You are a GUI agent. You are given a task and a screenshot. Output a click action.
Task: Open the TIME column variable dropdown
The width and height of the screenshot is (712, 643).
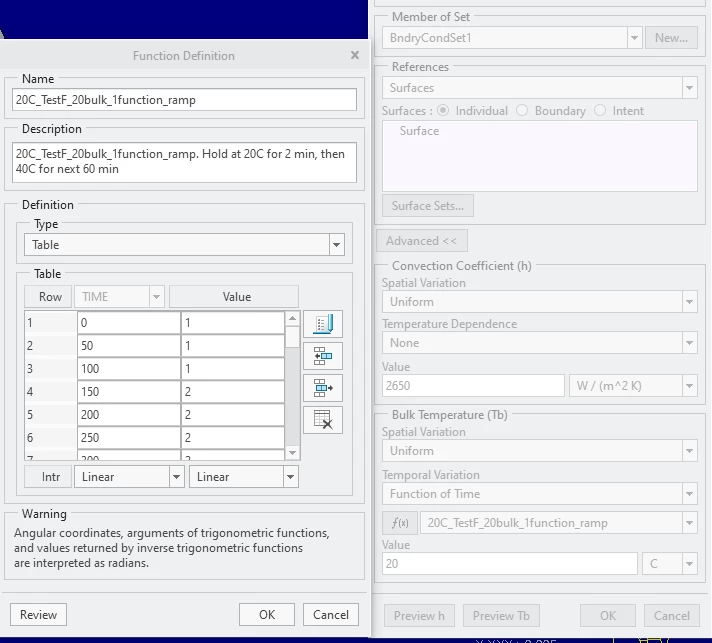[x=156, y=297]
